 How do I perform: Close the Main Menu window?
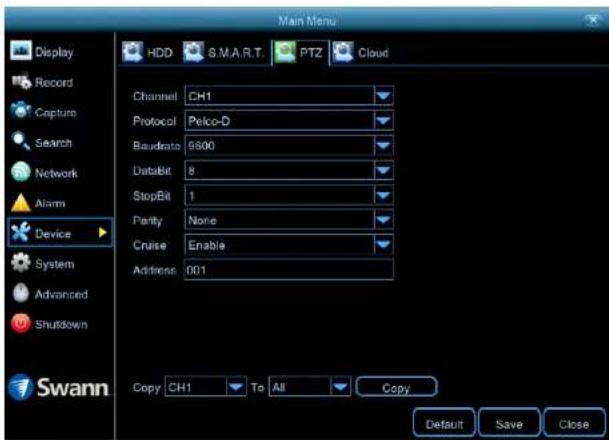click(x=593, y=20)
